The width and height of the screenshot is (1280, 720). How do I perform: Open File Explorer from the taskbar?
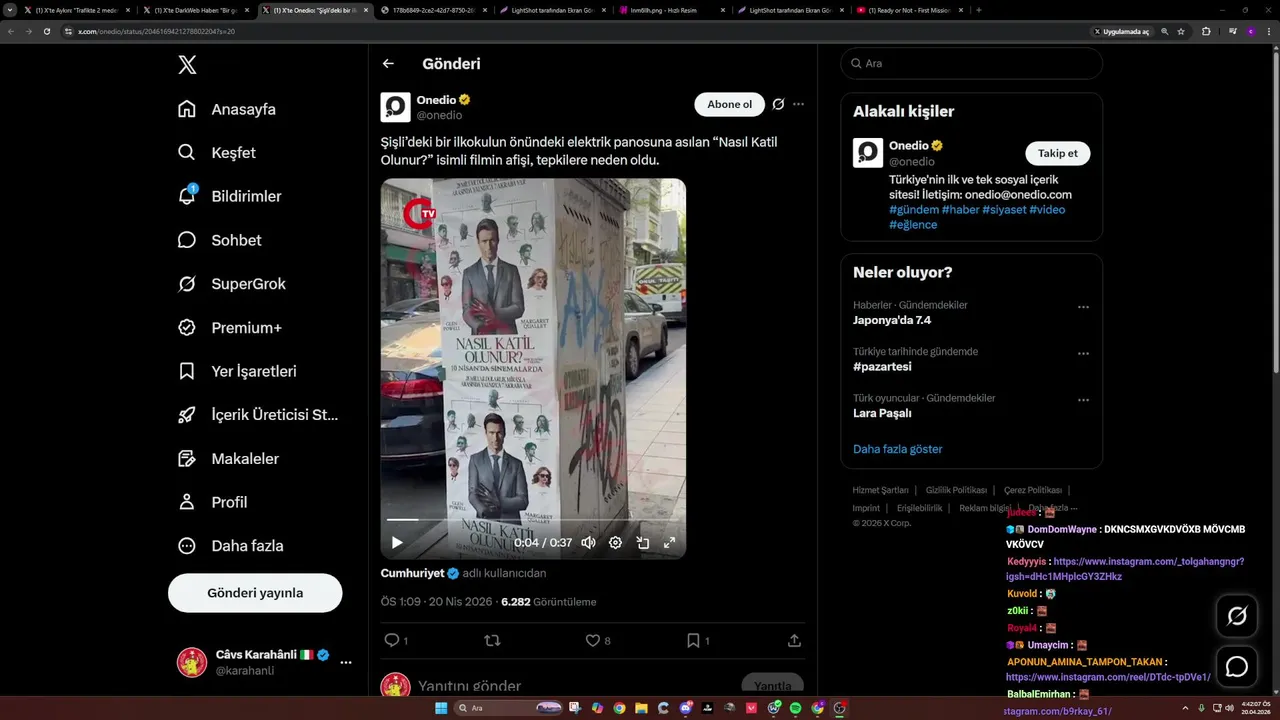[x=641, y=708]
